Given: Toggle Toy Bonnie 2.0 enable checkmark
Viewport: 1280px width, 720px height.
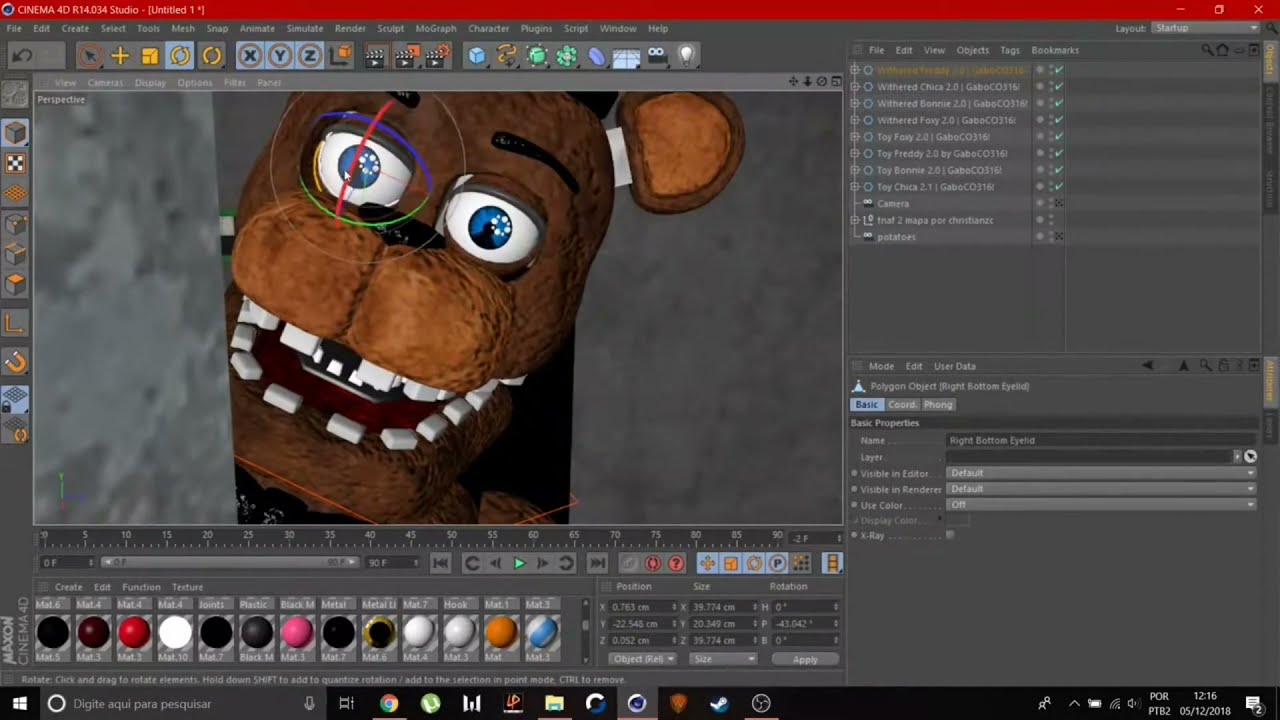Looking at the screenshot, I should pos(1058,170).
